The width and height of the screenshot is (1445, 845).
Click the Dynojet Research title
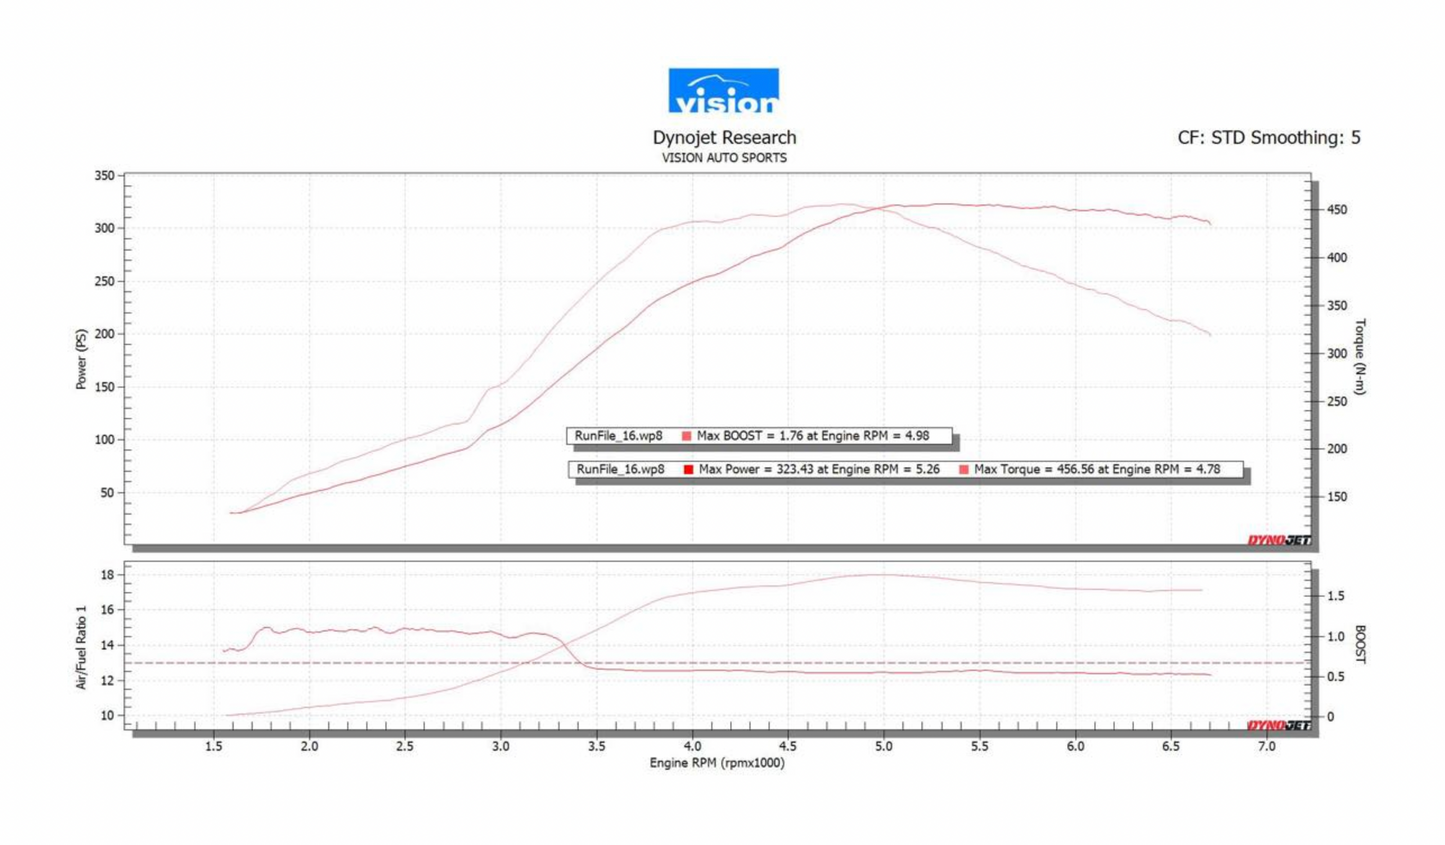[x=724, y=138]
